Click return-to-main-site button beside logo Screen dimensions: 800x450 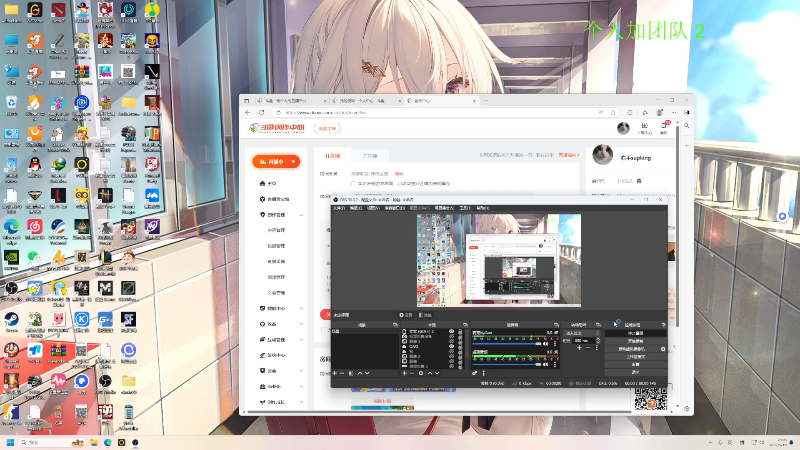point(327,128)
